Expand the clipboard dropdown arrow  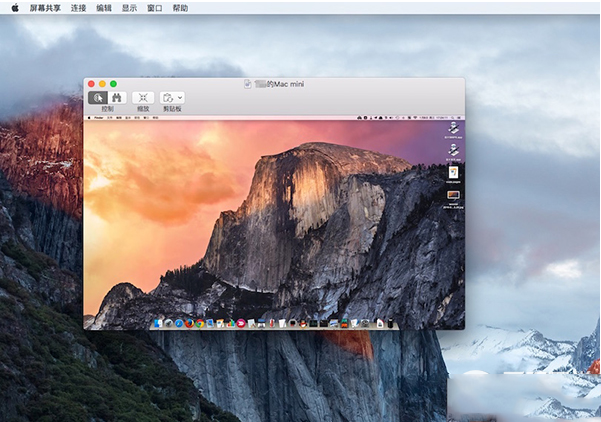coord(180,98)
